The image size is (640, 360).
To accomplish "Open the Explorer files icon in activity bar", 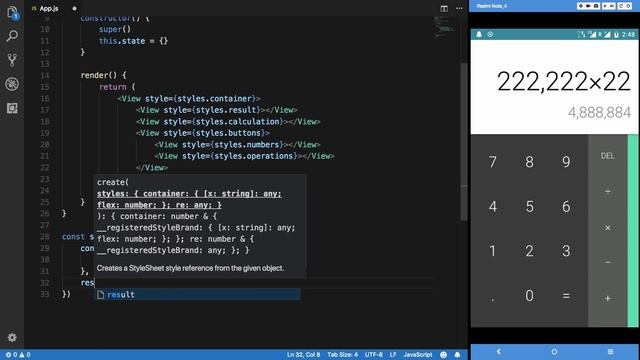I will pos(12,13).
